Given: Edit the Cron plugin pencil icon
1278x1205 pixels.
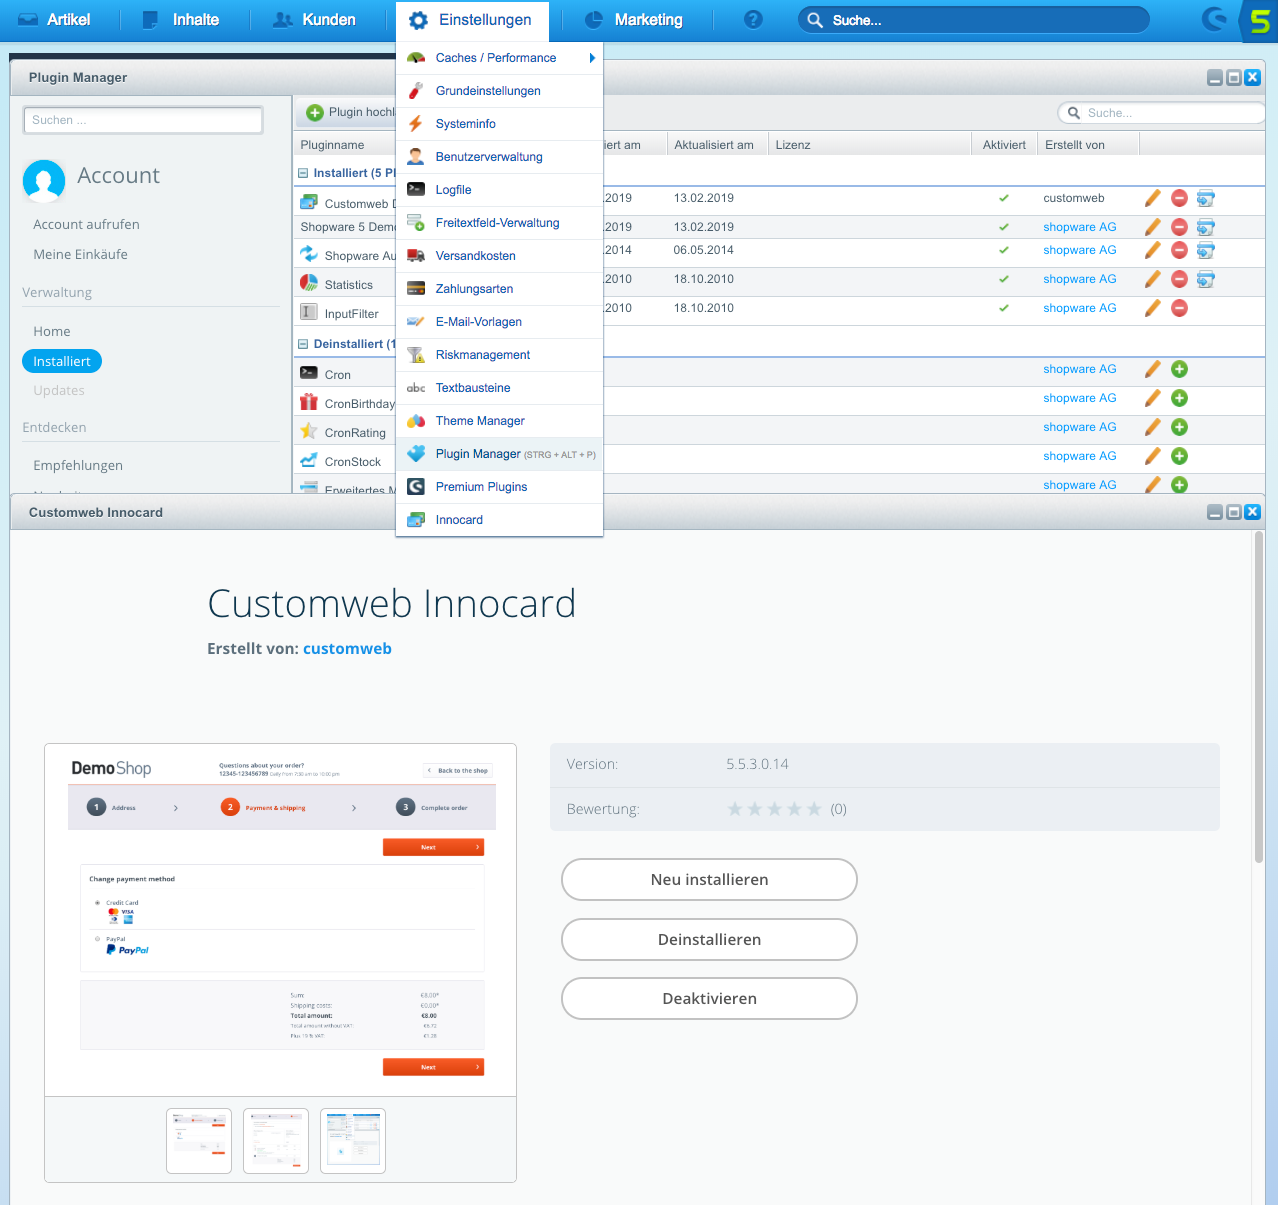Looking at the screenshot, I should point(1153,370).
